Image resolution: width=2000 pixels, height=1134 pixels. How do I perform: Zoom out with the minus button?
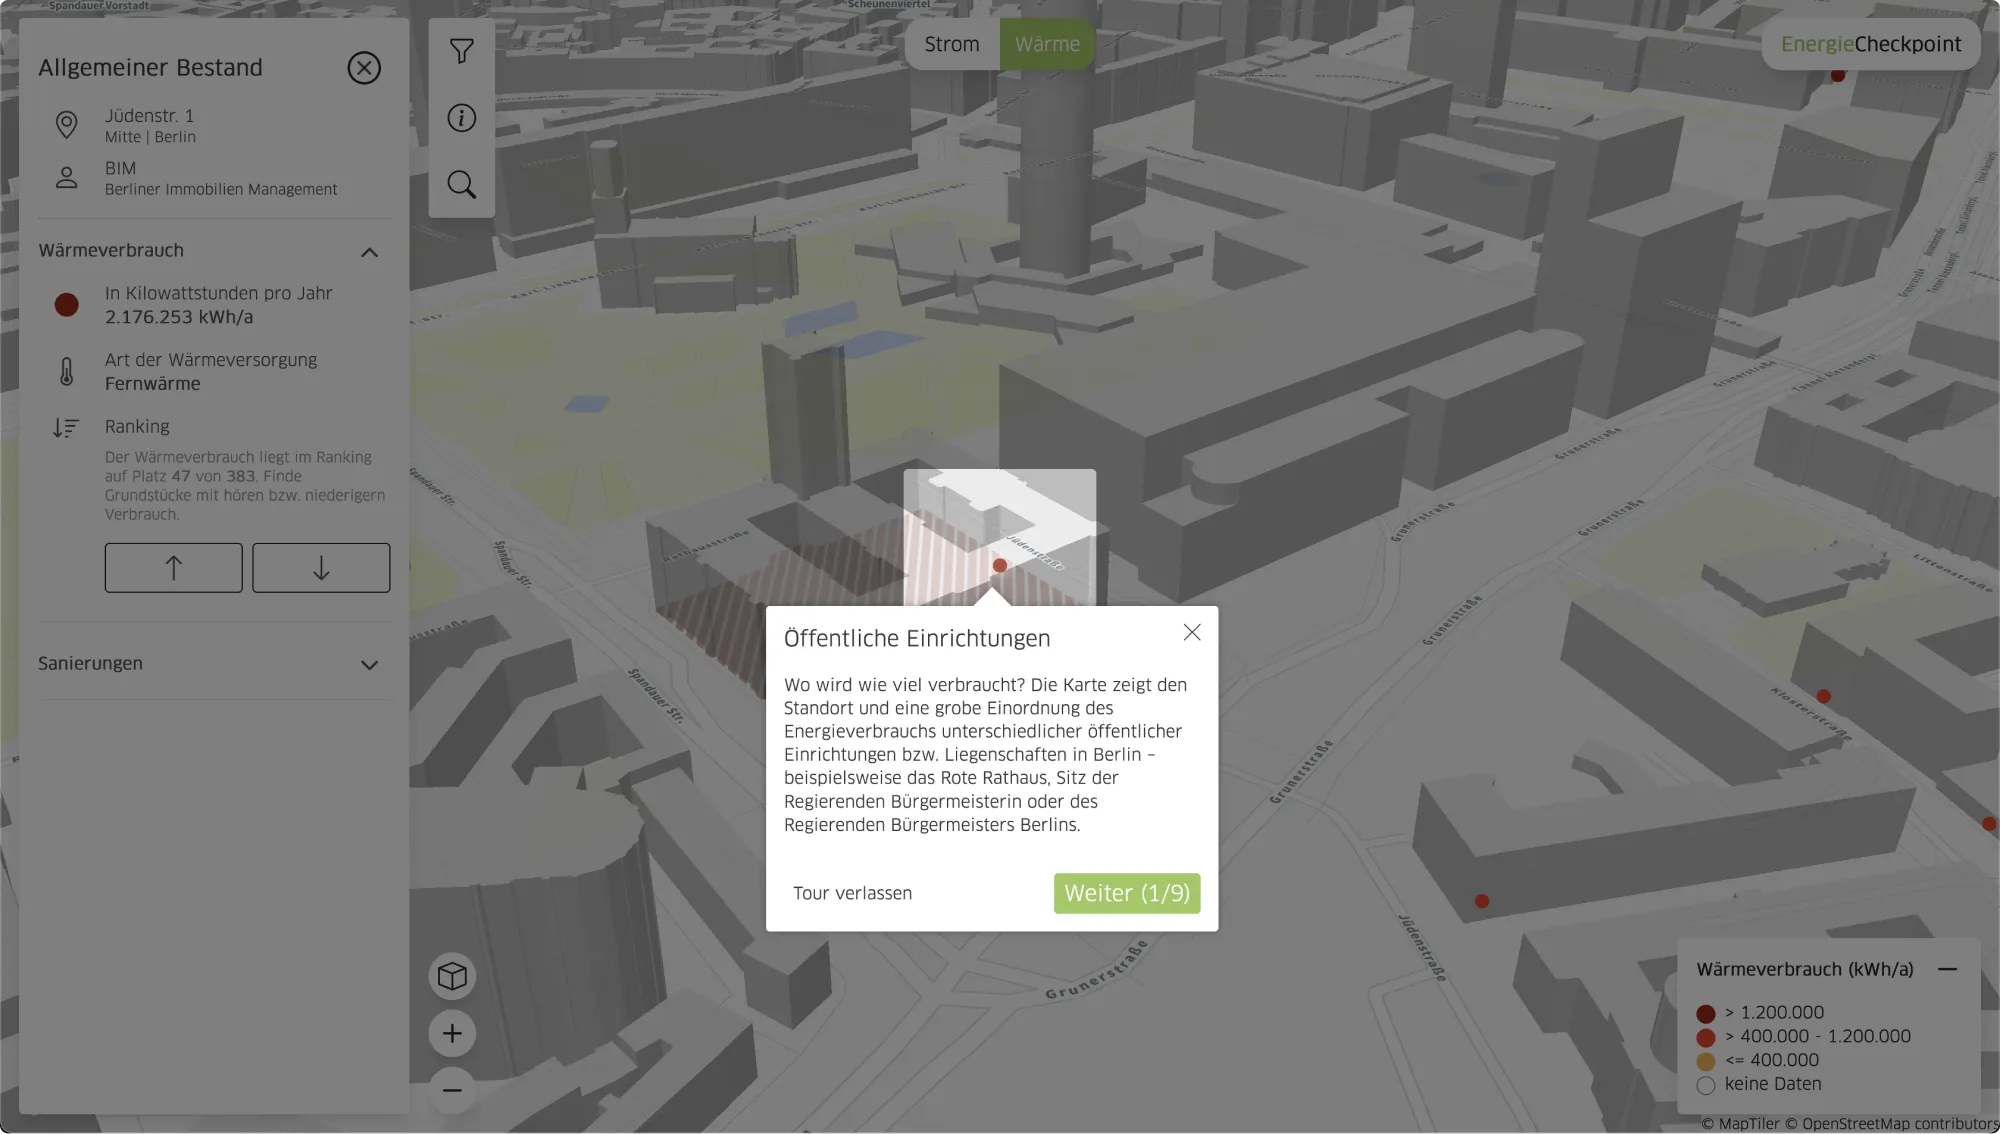pos(452,1089)
